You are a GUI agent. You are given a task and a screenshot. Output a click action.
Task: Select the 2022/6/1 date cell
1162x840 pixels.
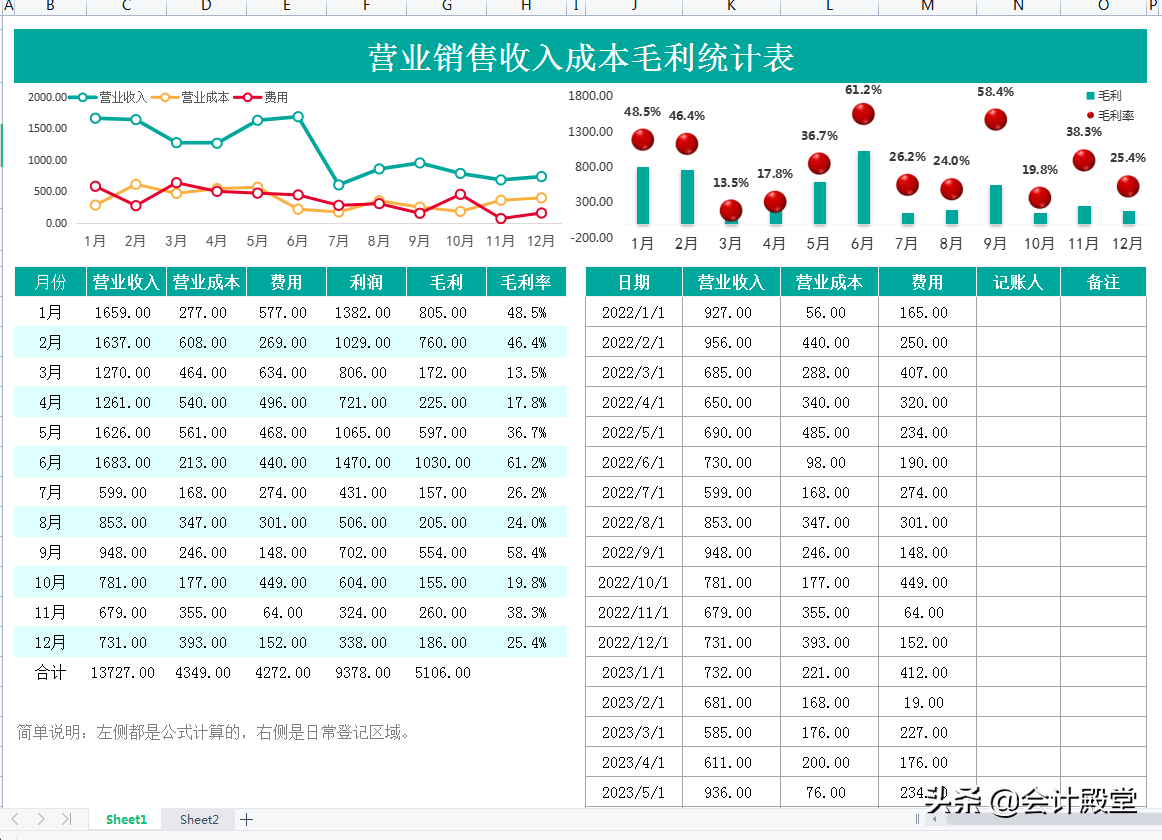[x=633, y=462]
